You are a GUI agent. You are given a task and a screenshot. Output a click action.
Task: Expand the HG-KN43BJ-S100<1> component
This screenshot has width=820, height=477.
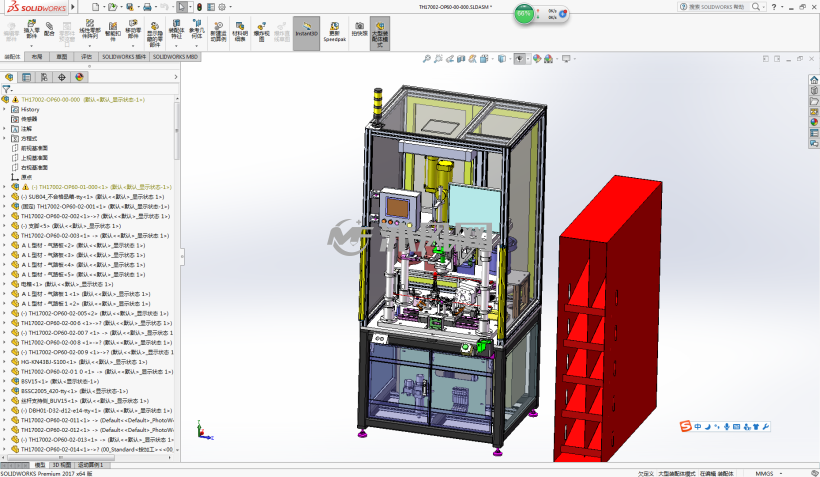pyautogui.click(x=5, y=362)
